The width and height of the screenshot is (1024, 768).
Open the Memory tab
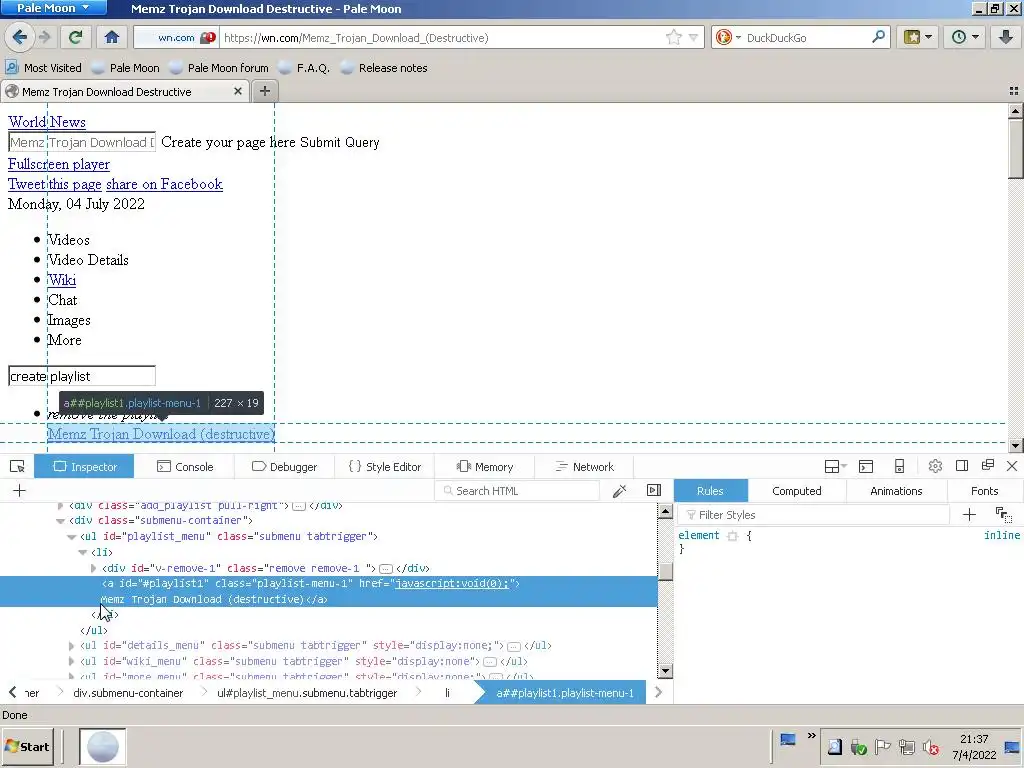click(485, 466)
